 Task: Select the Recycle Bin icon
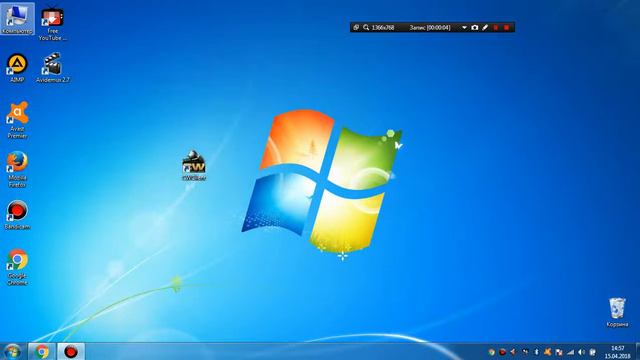pyautogui.click(x=617, y=312)
